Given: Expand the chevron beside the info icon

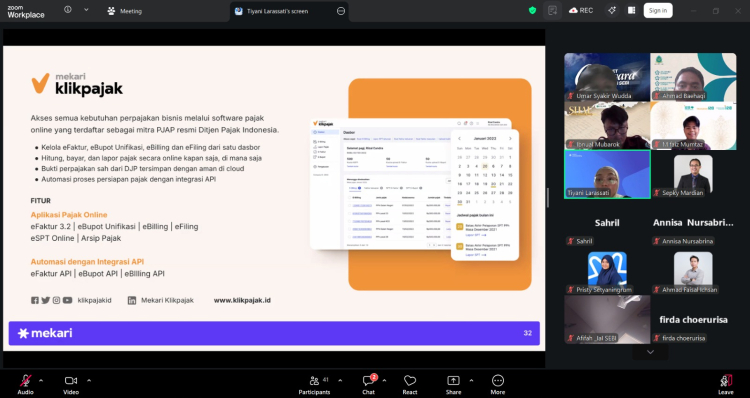Looking at the screenshot, I should click(86, 10).
